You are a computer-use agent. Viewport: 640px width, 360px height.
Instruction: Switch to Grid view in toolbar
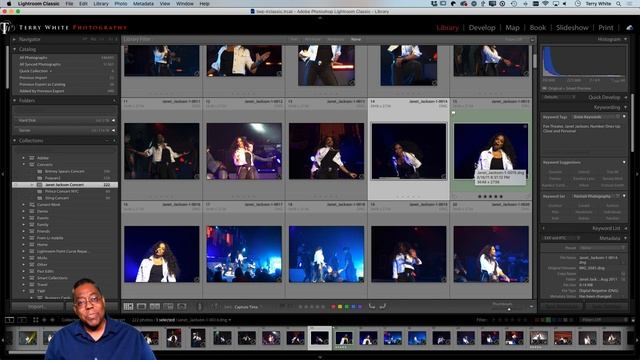pyautogui.click(x=128, y=307)
